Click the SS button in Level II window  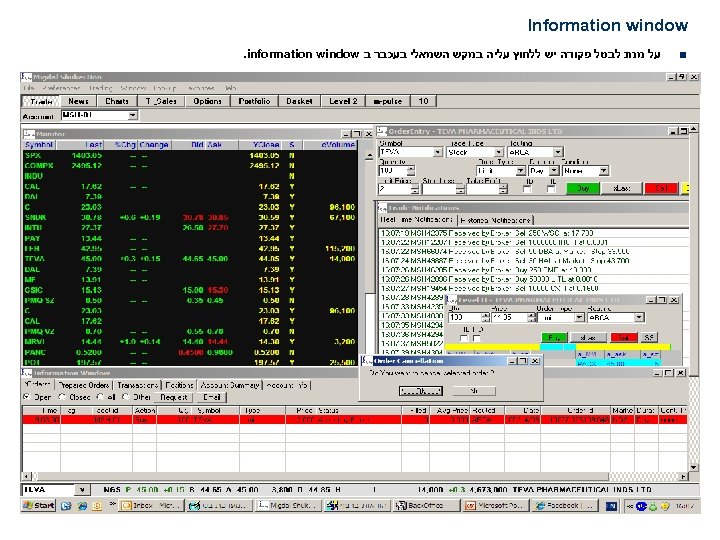pos(648,338)
